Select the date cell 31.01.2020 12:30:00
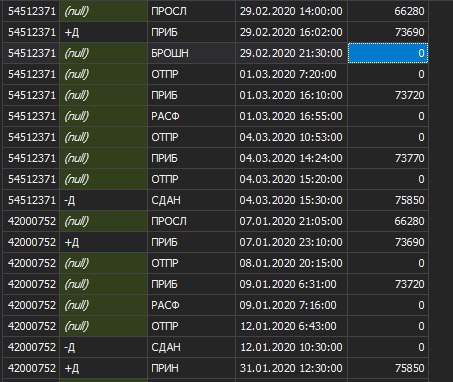The image size is (453, 382). click(291, 368)
